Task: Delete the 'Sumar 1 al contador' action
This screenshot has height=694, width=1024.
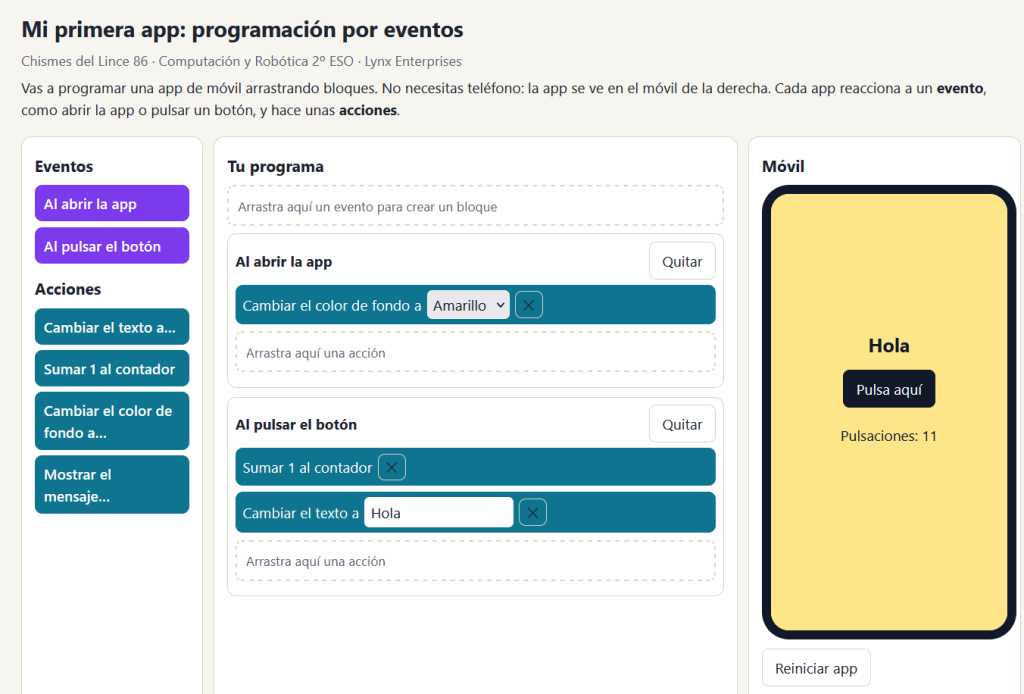Action: (x=391, y=467)
